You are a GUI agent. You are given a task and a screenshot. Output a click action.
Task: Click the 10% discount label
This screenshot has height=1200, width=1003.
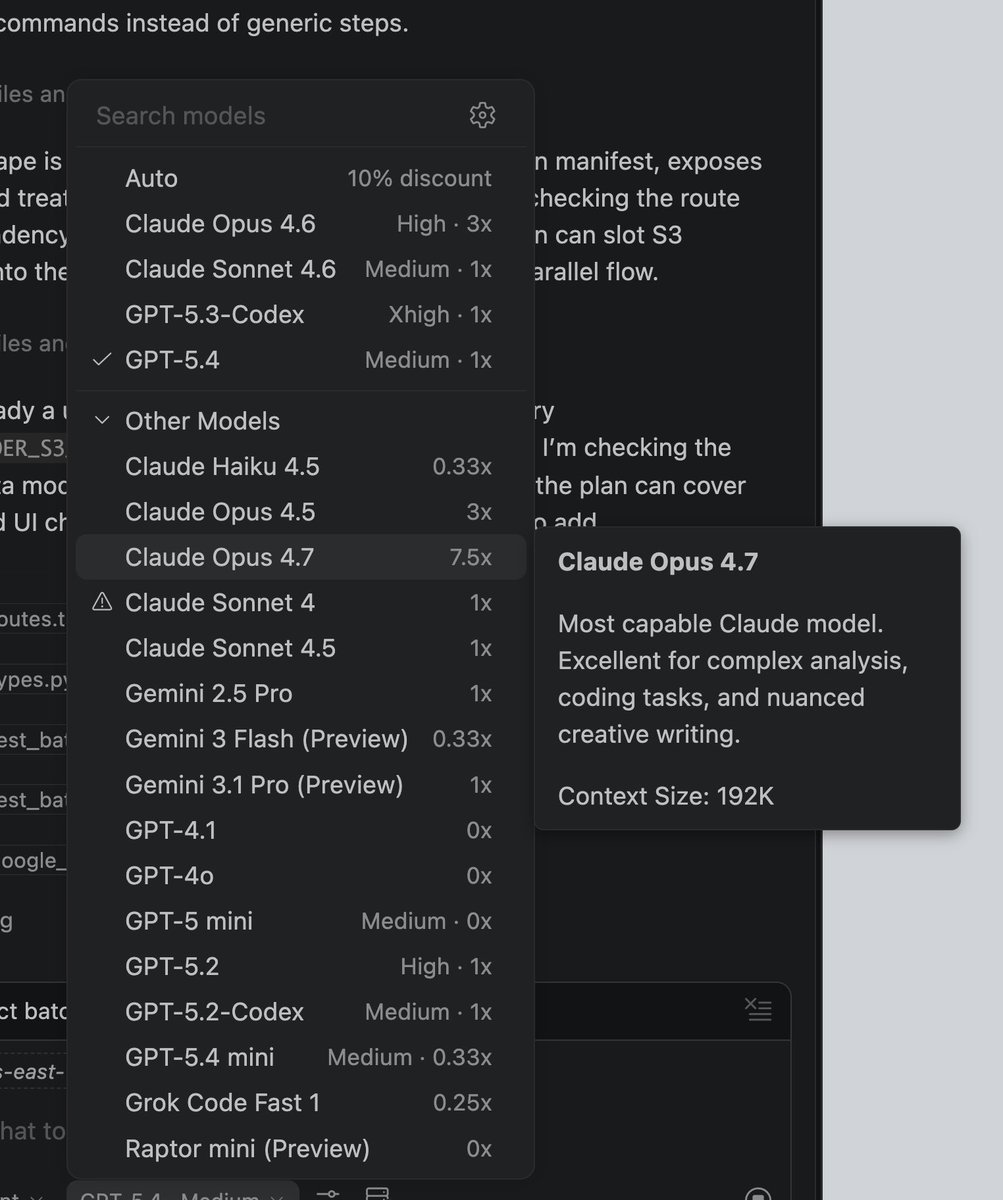(x=420, y=179)
